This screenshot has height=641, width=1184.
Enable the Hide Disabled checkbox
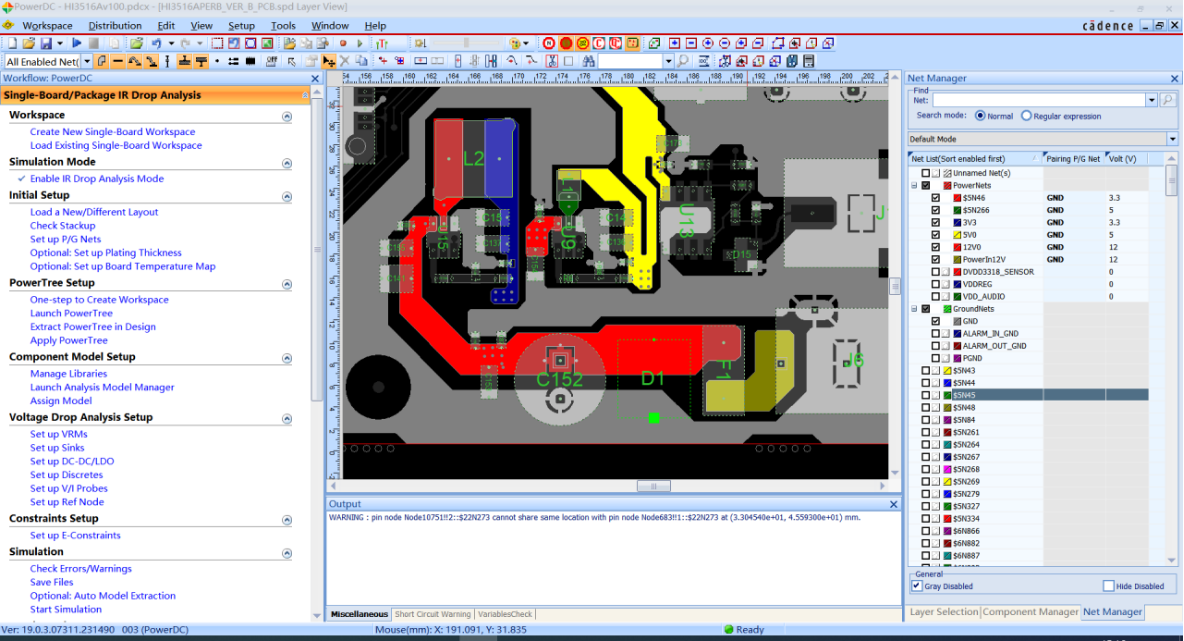tap(1108, 586)
